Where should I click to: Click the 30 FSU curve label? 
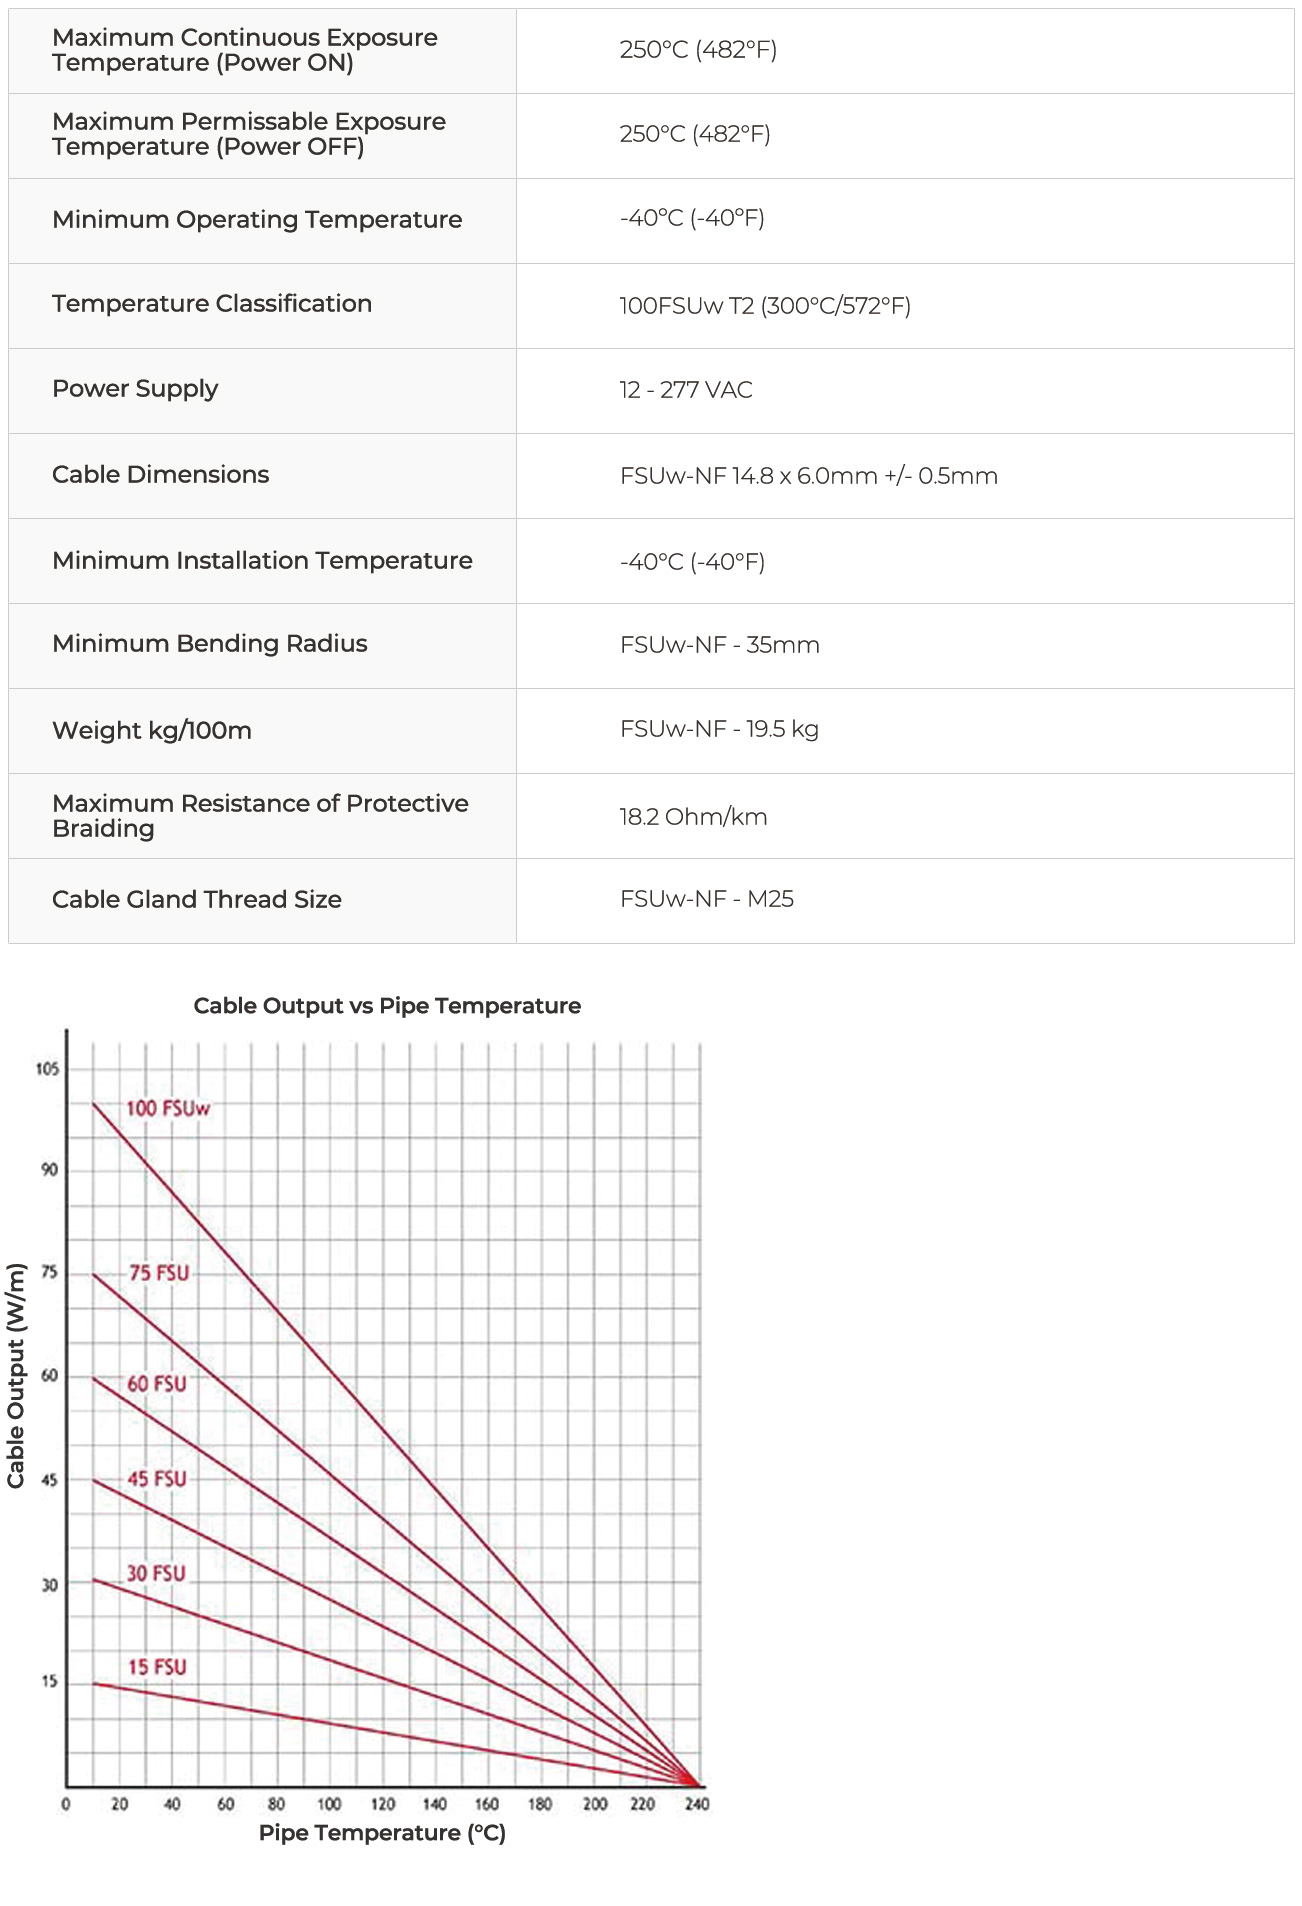click(156, 1573)
